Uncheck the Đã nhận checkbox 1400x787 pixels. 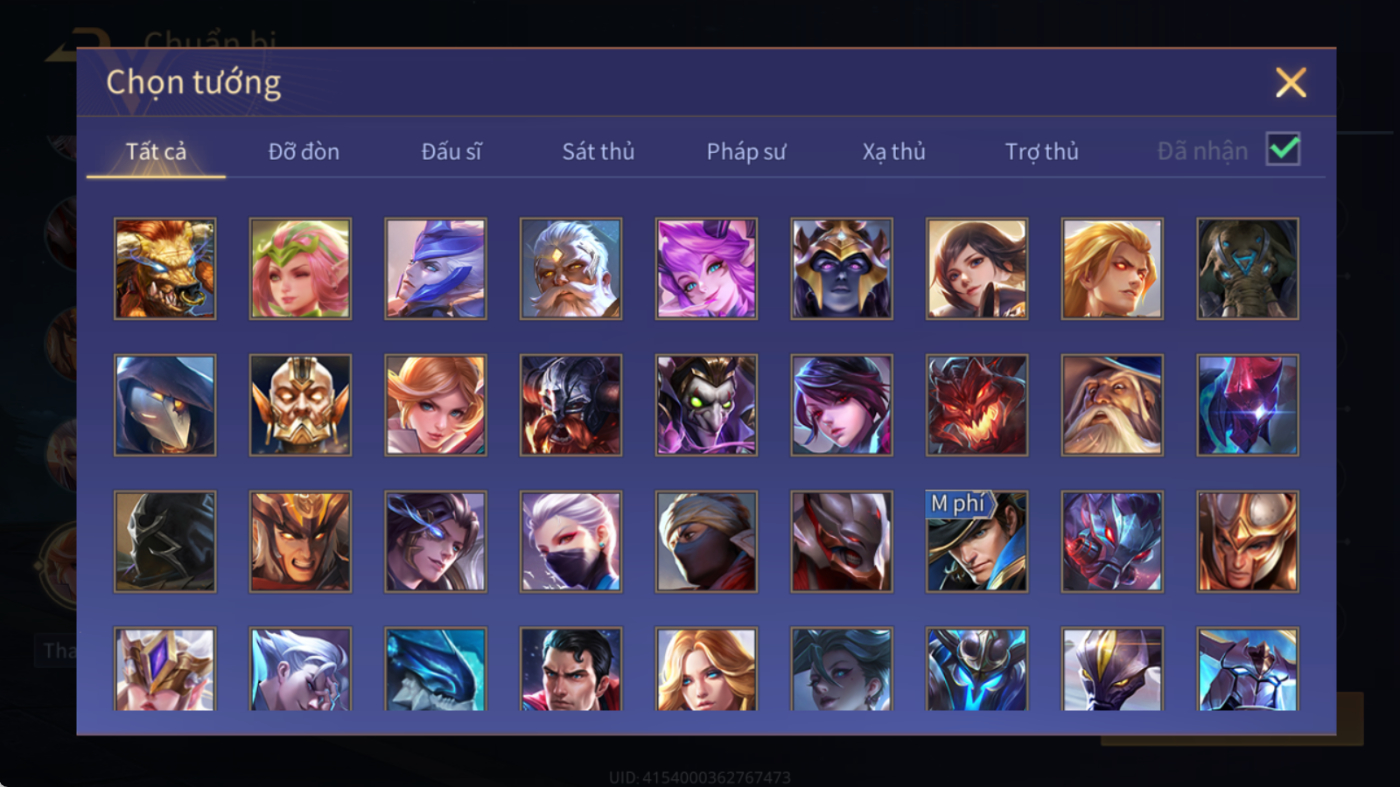pyautogui.click(x=1283, y=150)
